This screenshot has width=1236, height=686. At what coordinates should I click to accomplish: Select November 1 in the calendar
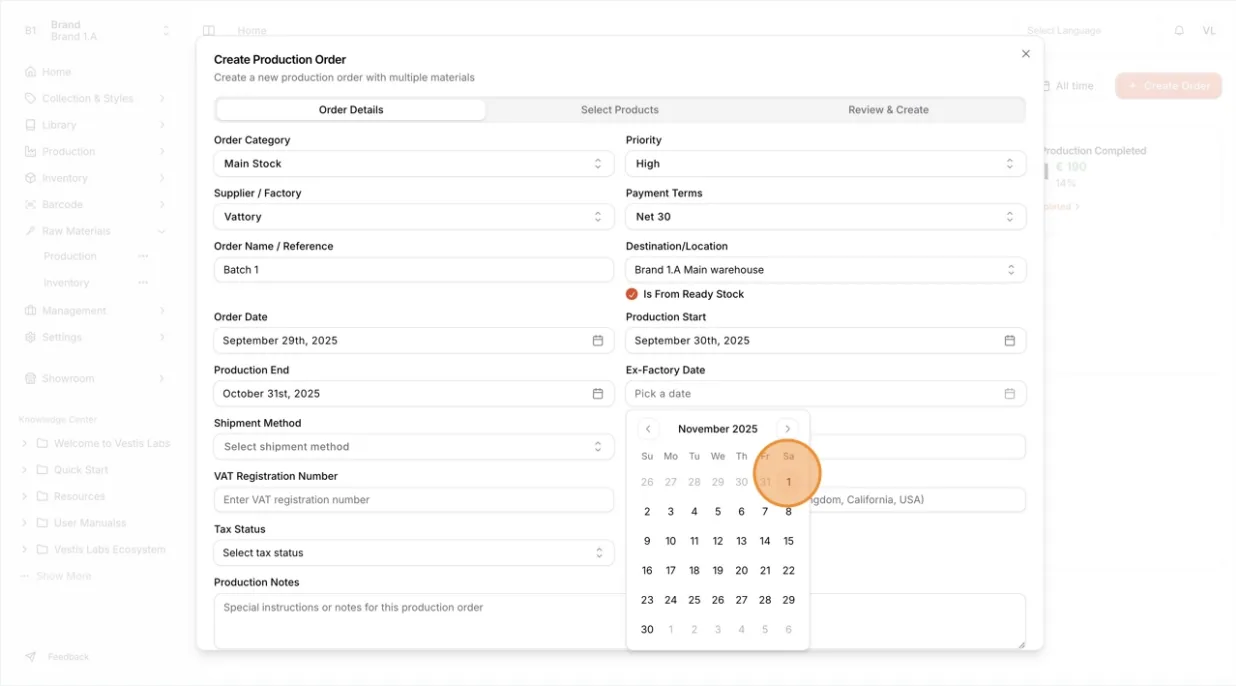[788, 482]
